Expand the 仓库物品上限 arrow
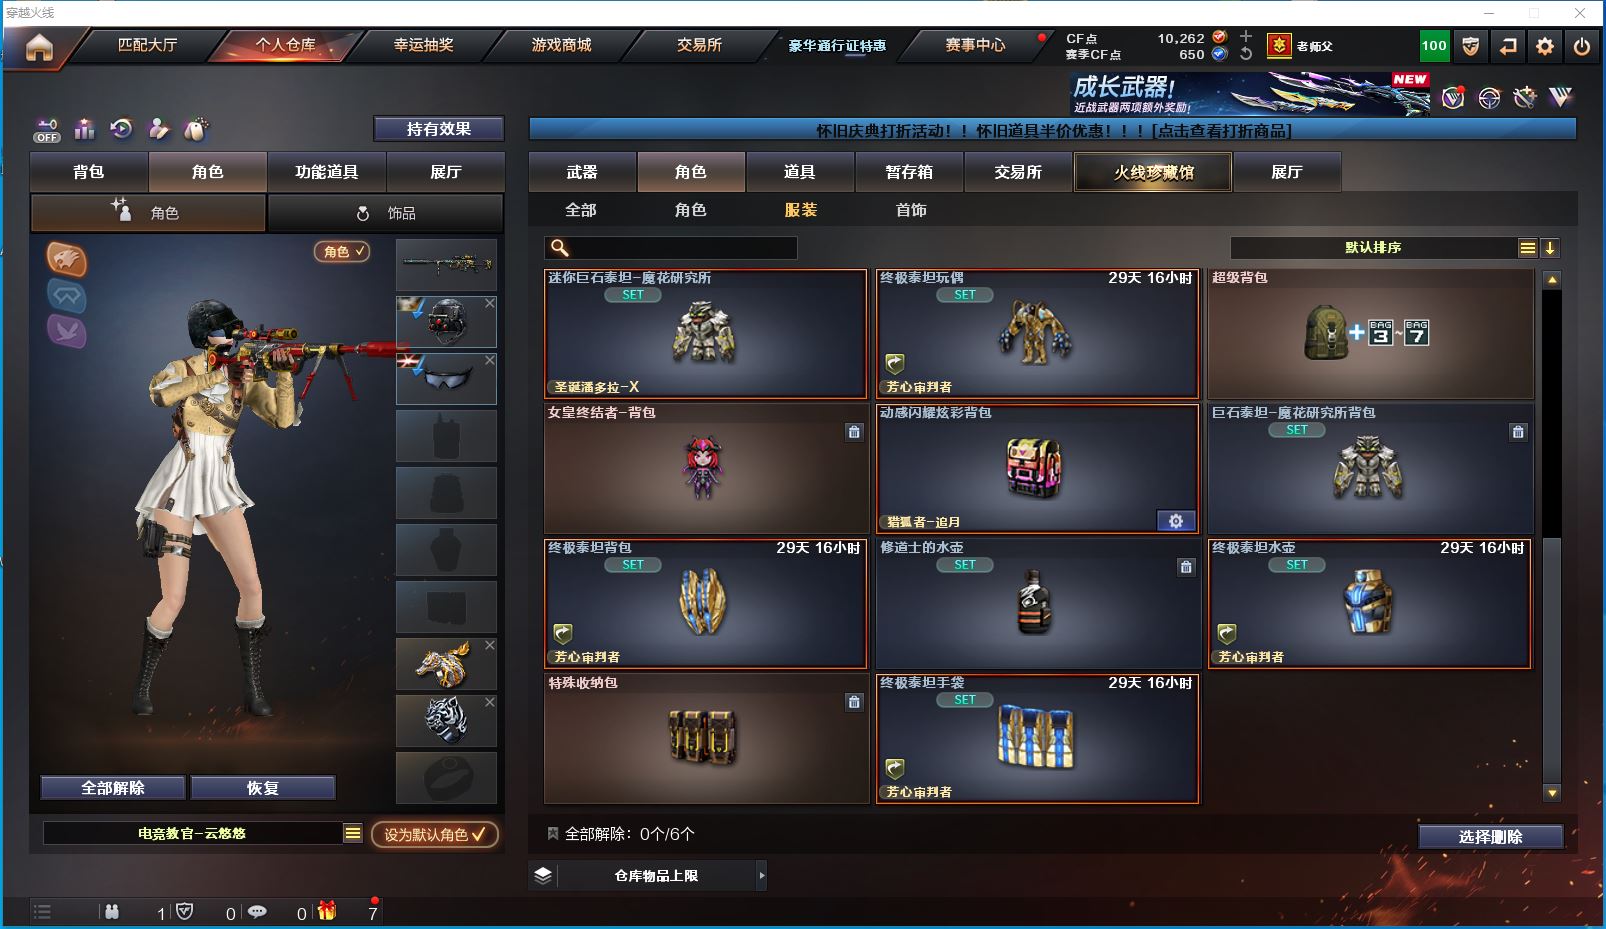Viewport: 1606px width, 929px height. coord(762,875)
